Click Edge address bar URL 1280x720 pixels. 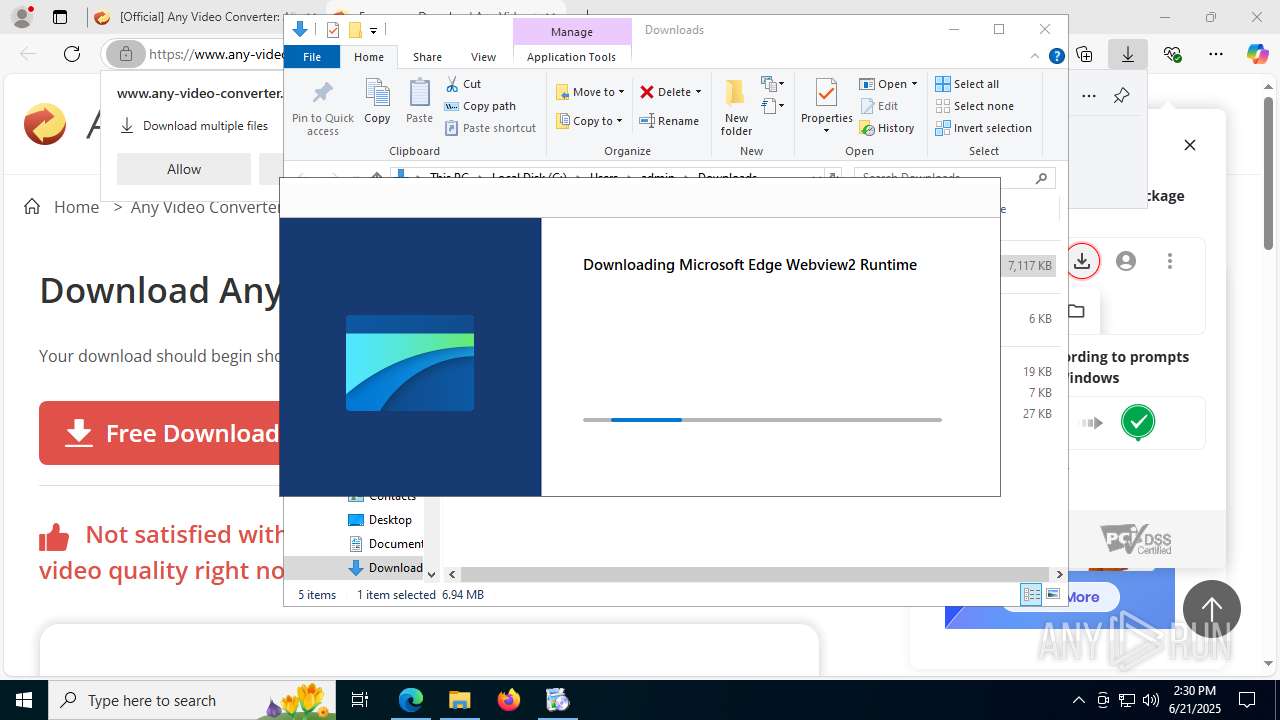coord(215,54)
